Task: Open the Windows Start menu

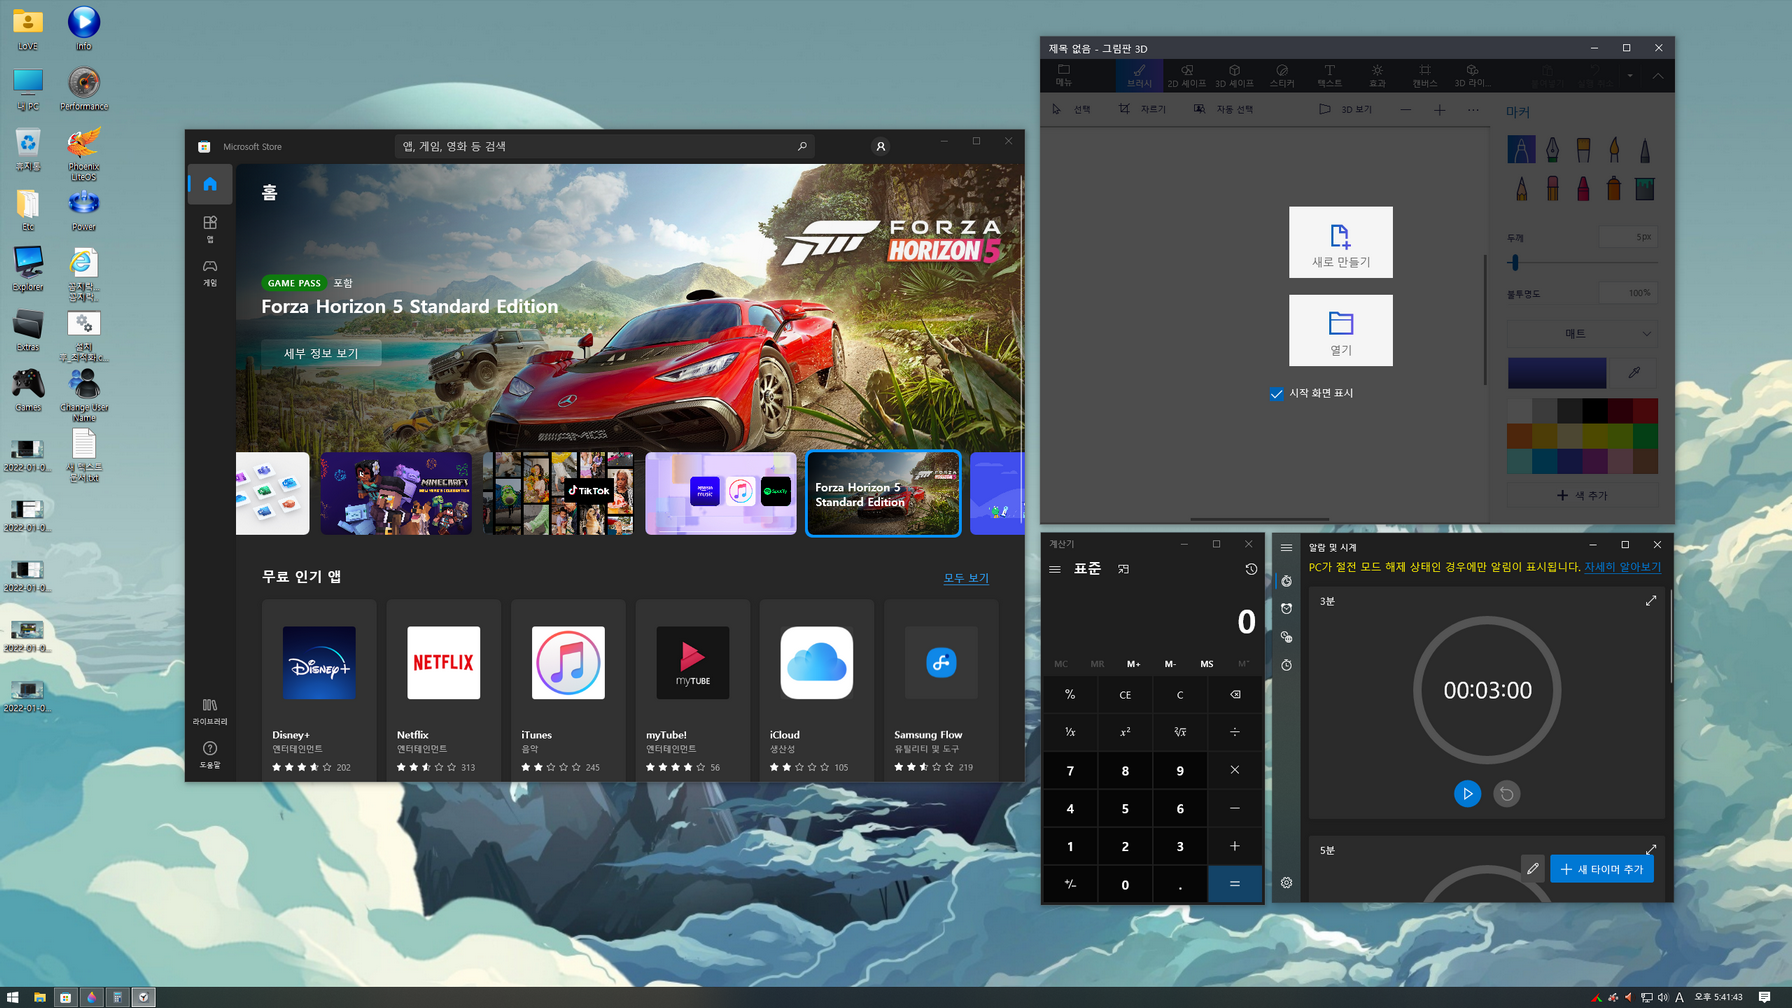Action: coord(13,997)
